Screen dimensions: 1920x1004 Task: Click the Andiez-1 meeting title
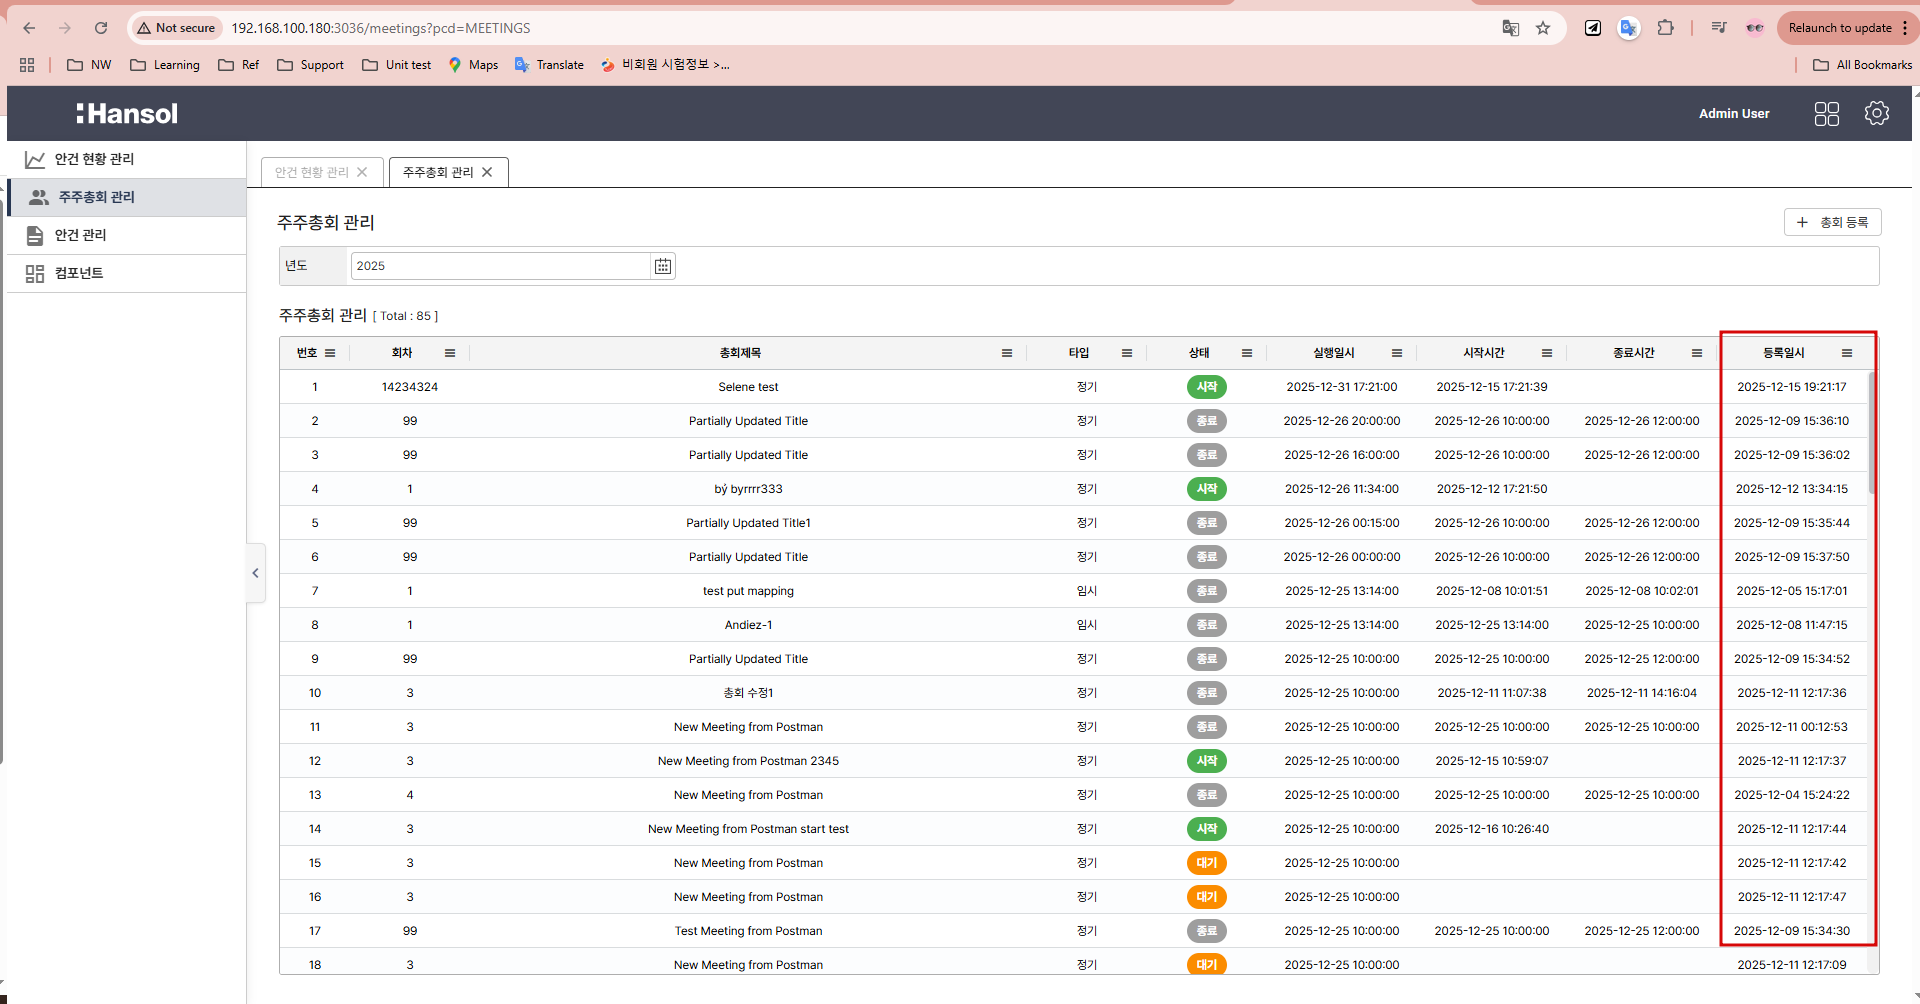coord(748,625)
